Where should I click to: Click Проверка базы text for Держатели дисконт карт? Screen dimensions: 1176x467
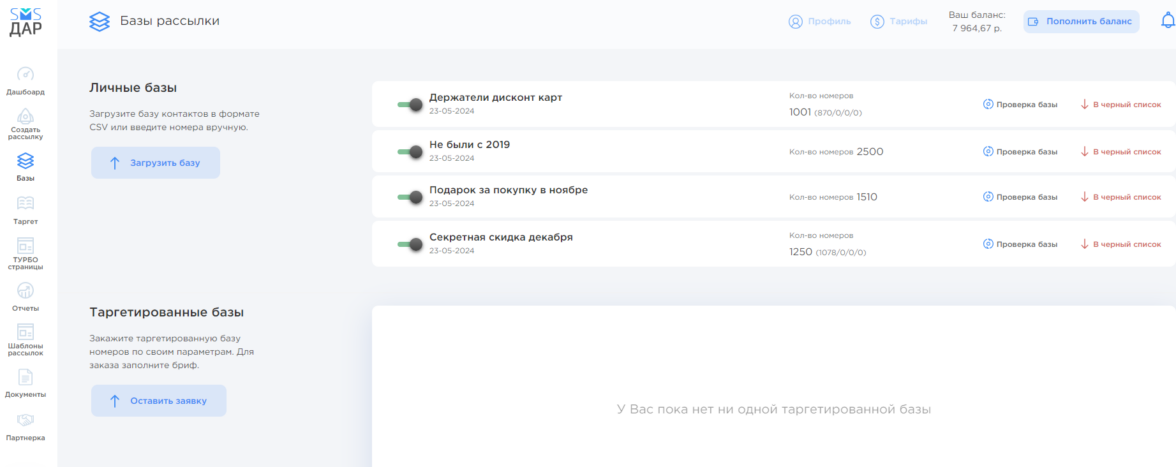tap(1027, 105)
